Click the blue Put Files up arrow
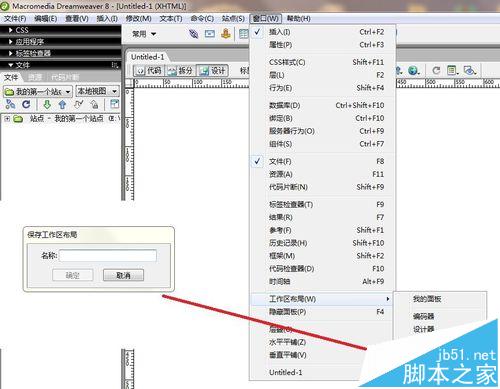 62,105
